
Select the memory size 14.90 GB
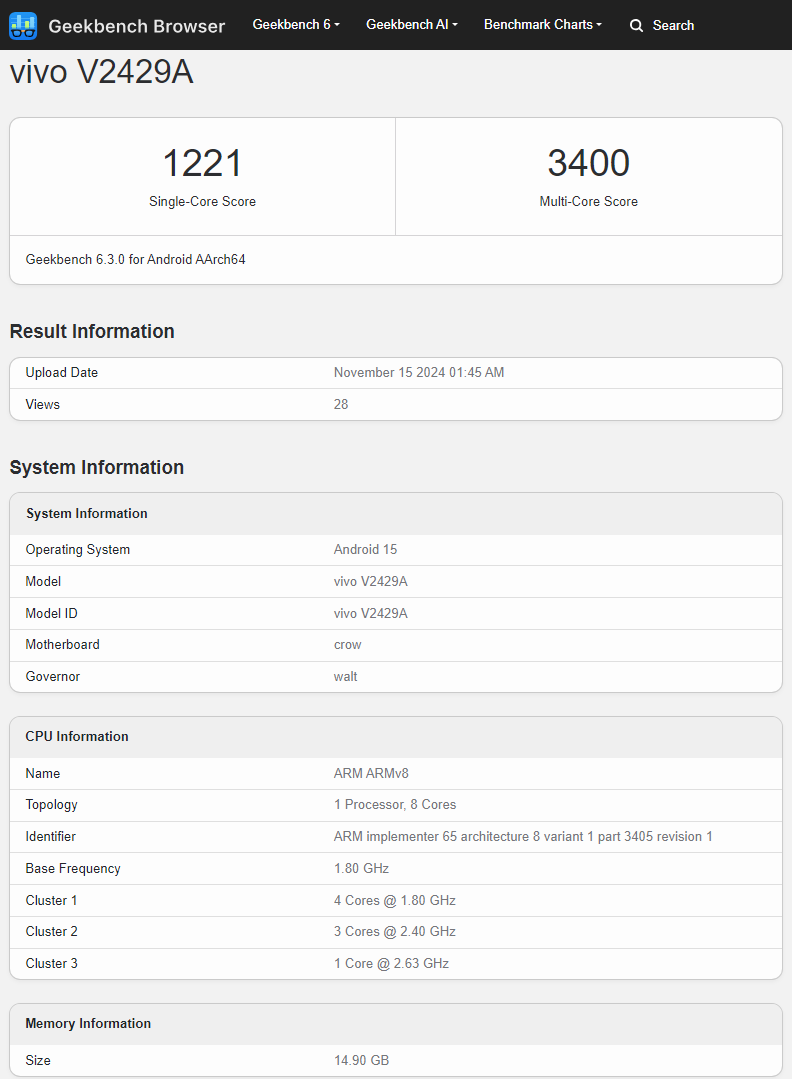point(361,1060)
